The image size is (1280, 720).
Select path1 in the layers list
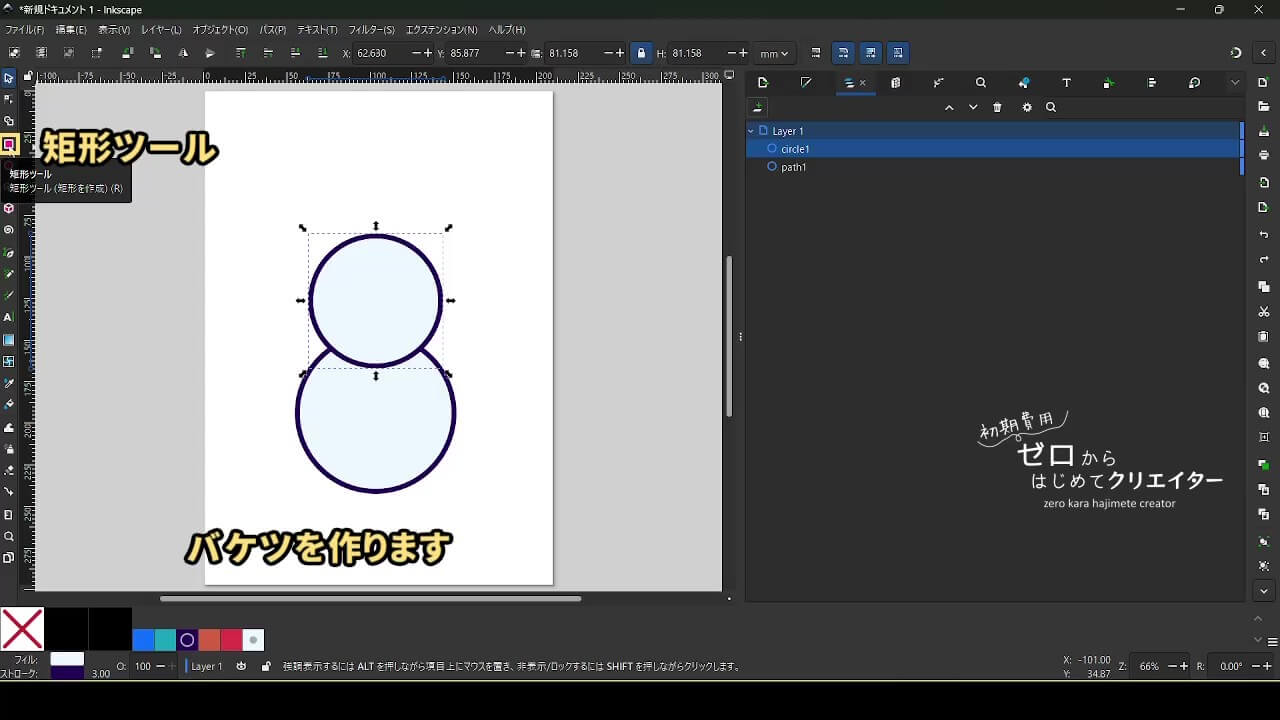pyautogui.click(x=794, y=167)
